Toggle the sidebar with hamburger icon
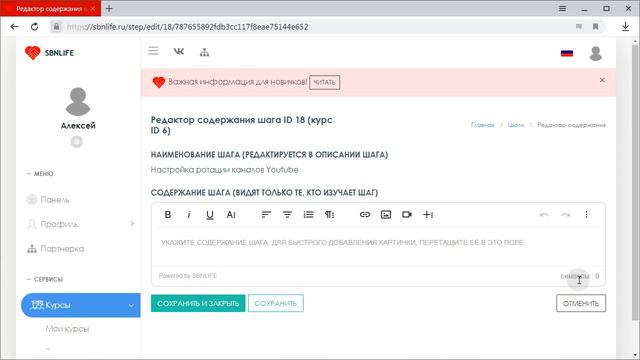This screenshot has width=640, height=360. [153, 51]
